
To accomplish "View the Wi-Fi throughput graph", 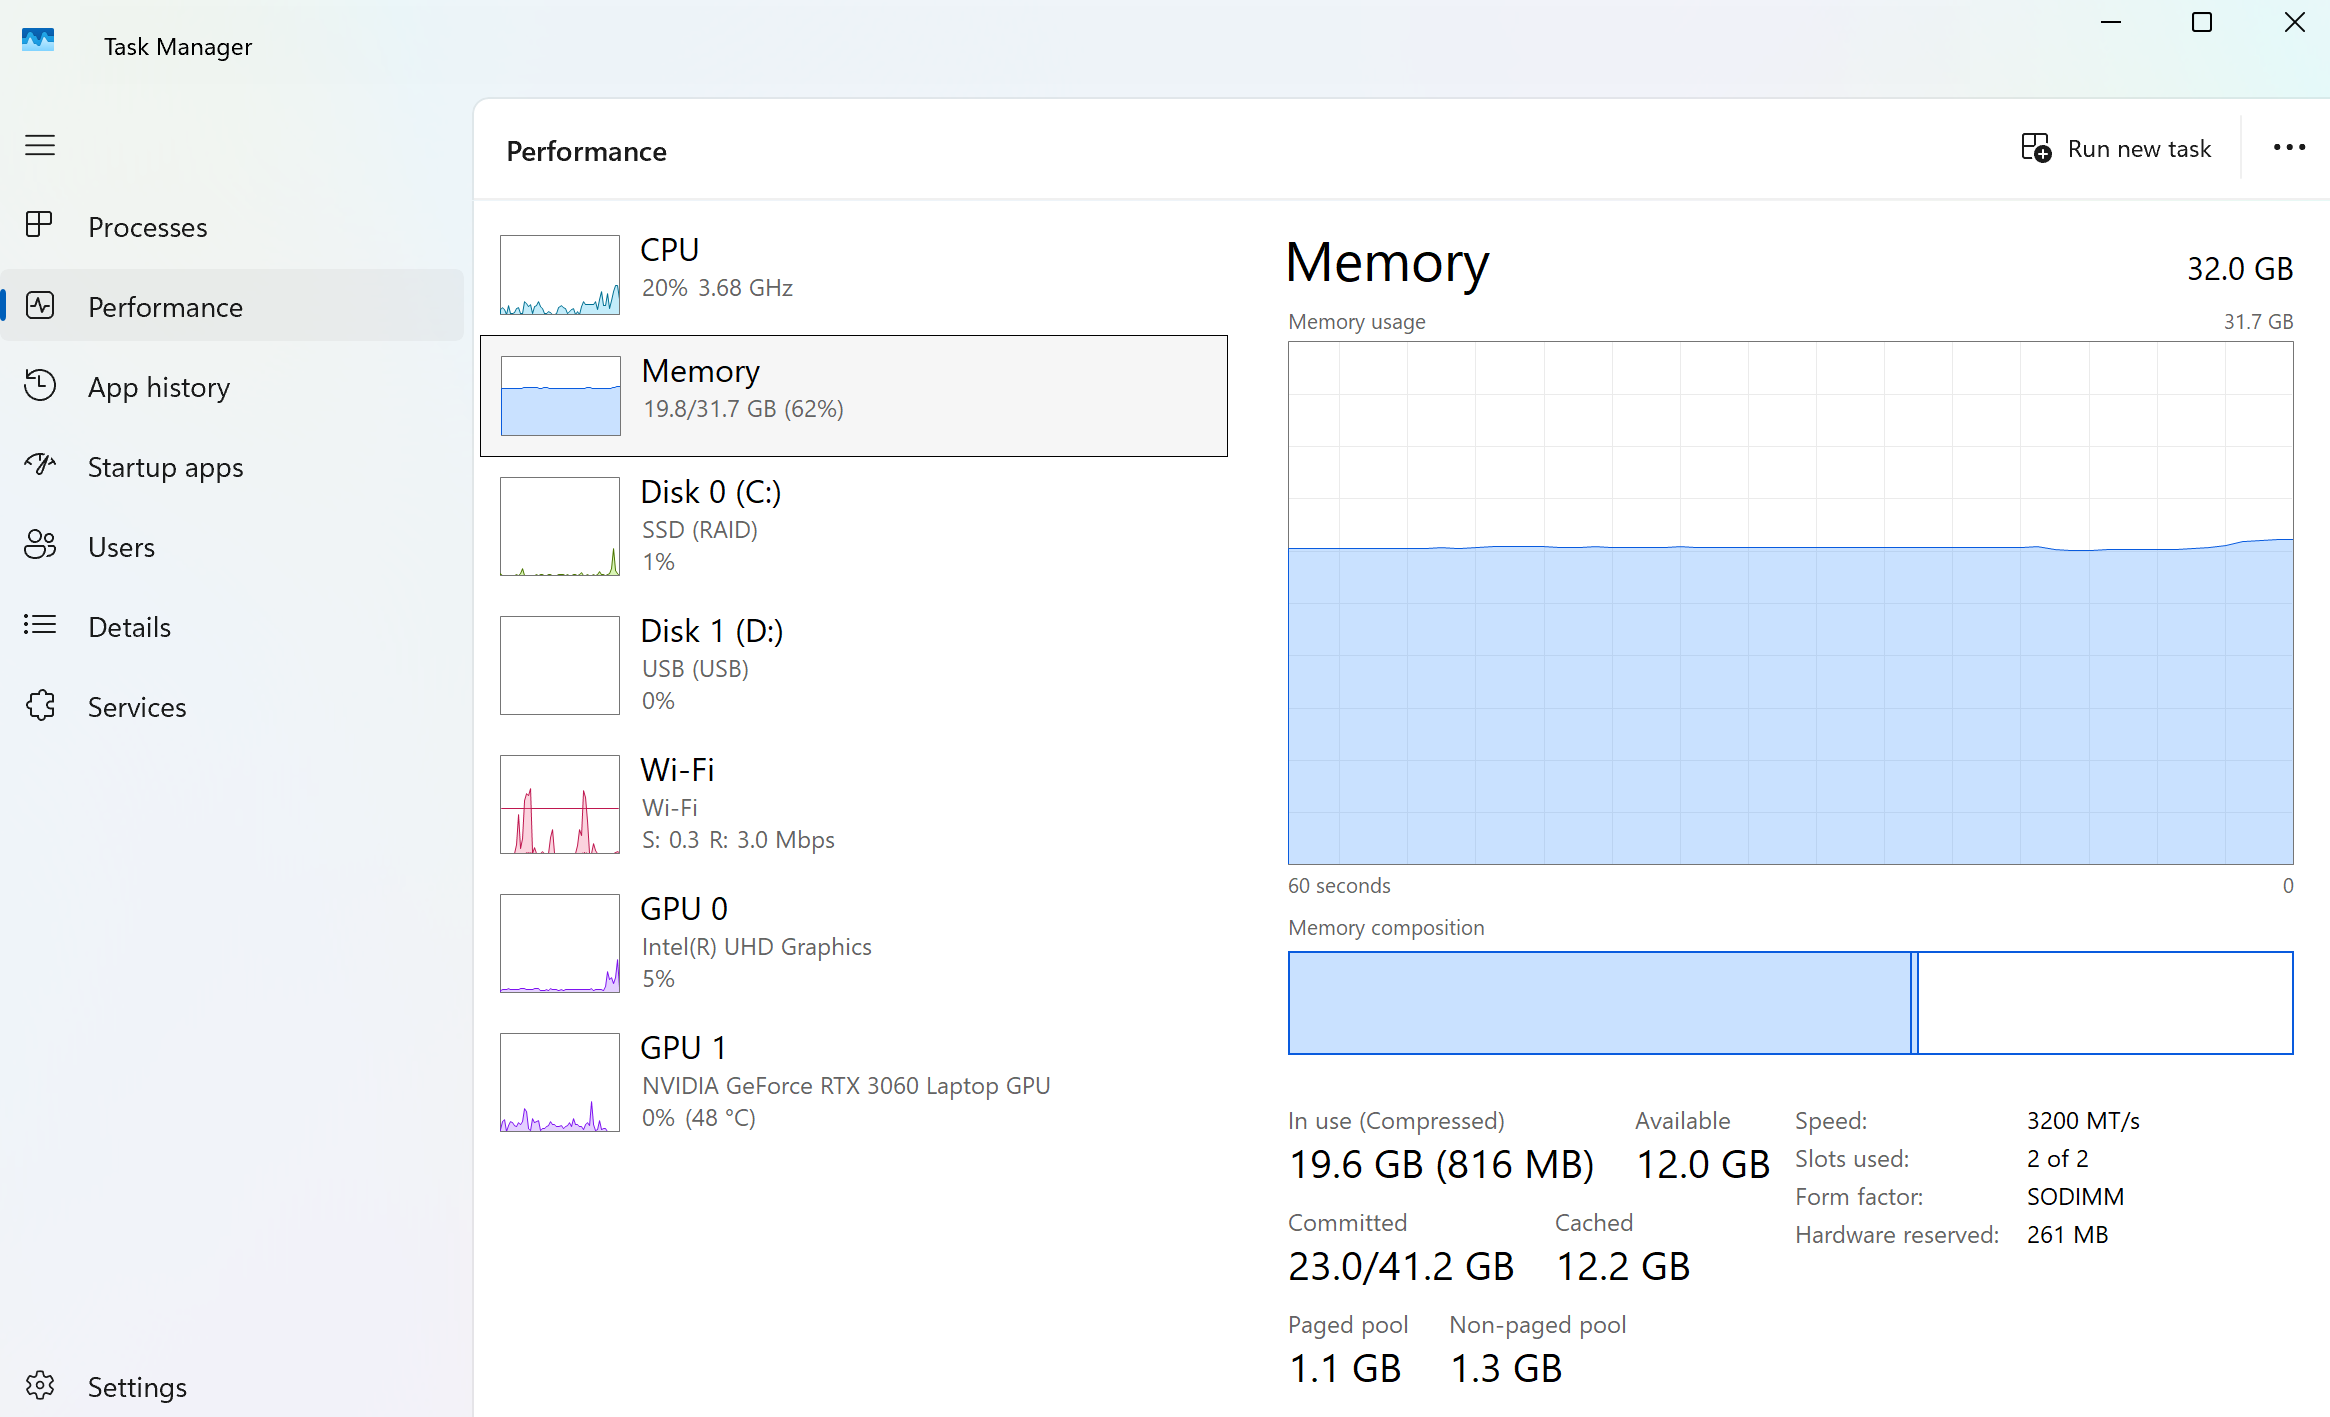I will click(x=560, y=804).
